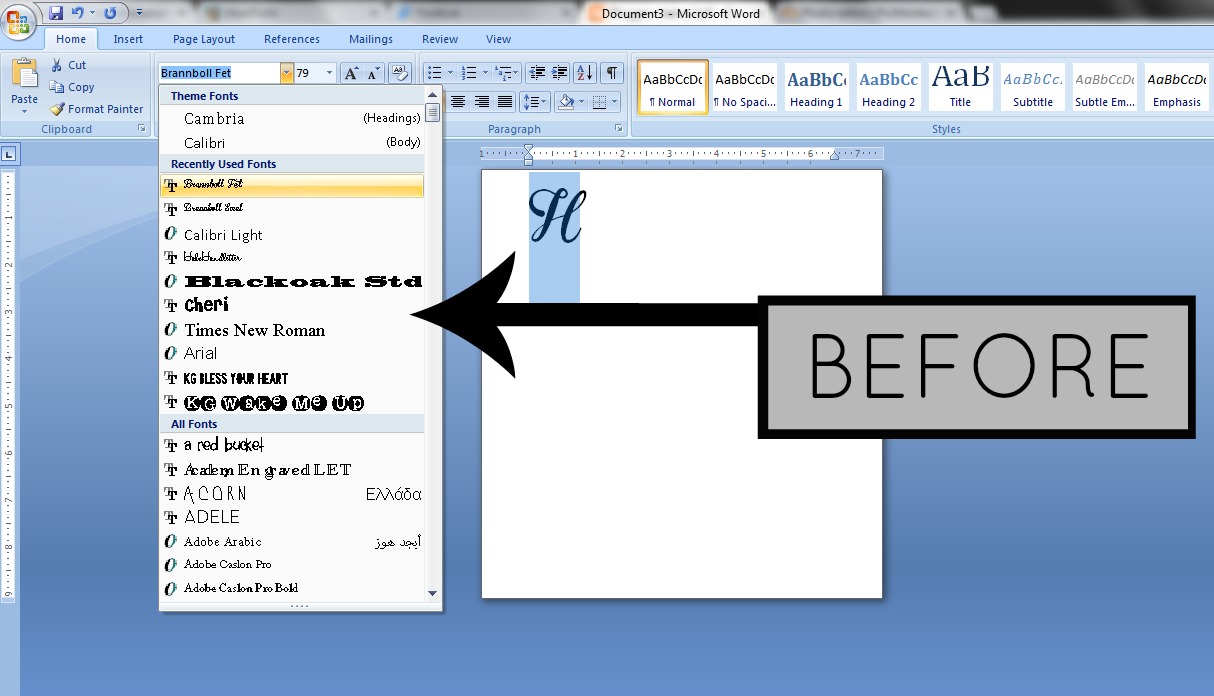
Task: Center align the text
Action: (458, 102)
